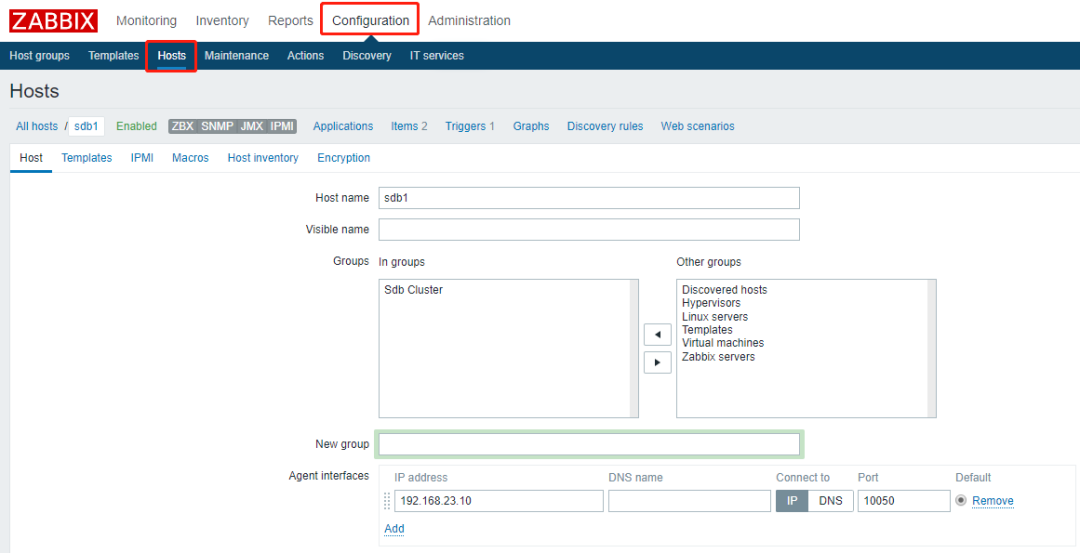Click the Zabbix logo
Image resolution: width=1080 pixels, height=553 pixels.
coord(54,21)
